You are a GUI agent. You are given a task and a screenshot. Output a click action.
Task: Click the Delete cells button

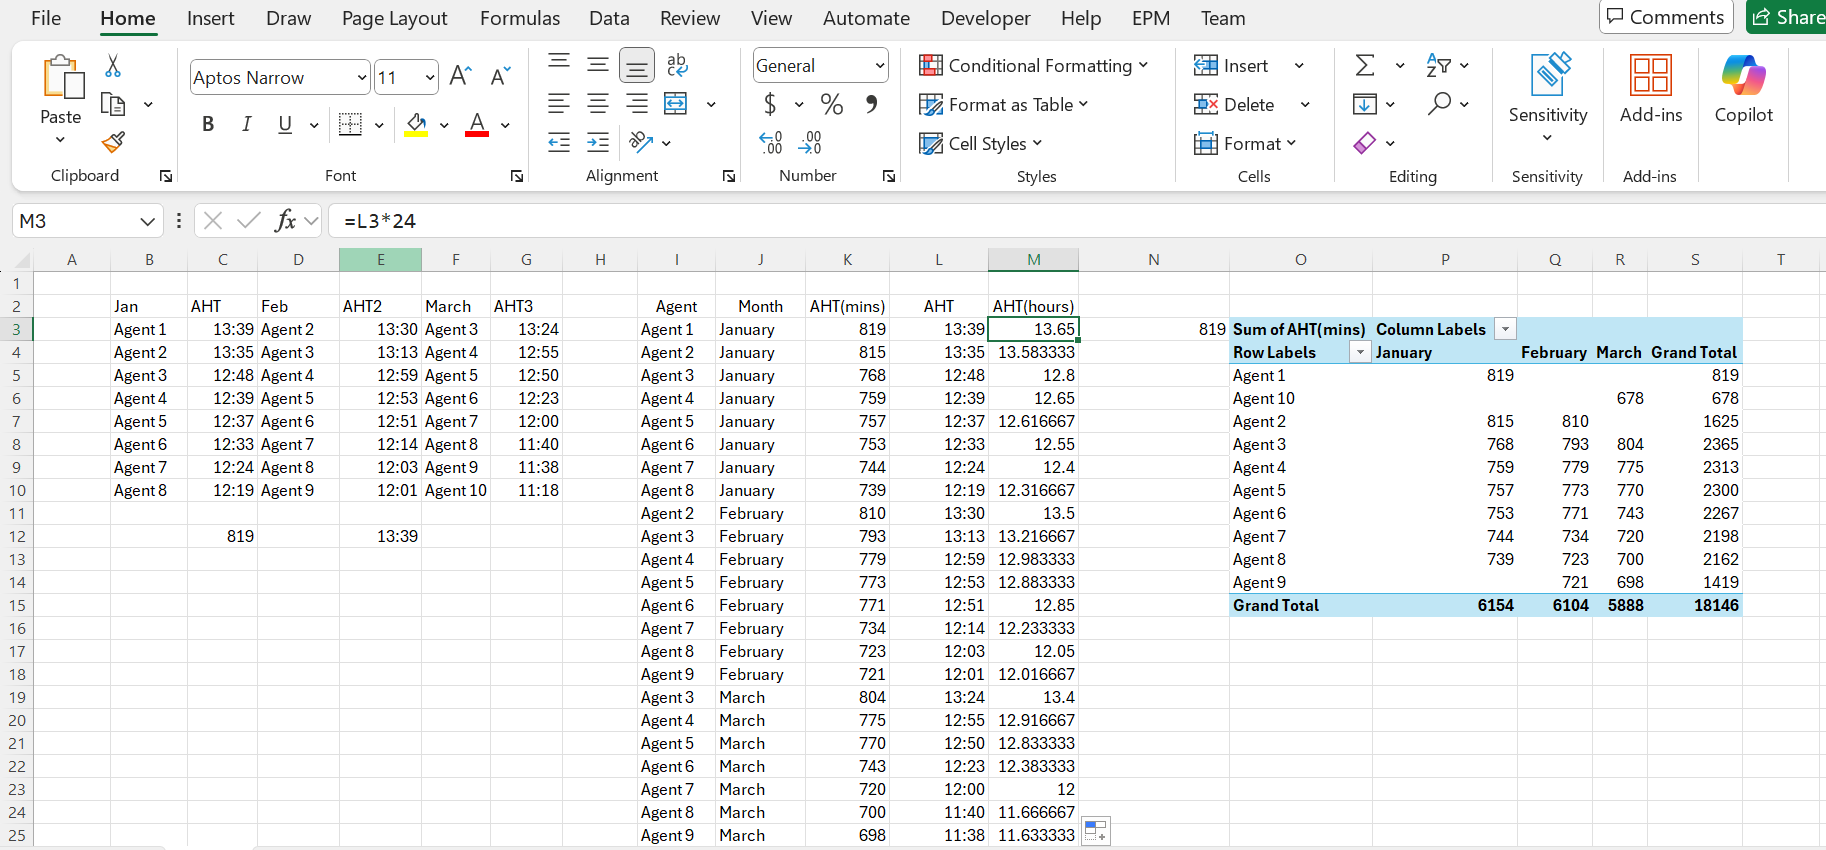(x=1234, y=105)
